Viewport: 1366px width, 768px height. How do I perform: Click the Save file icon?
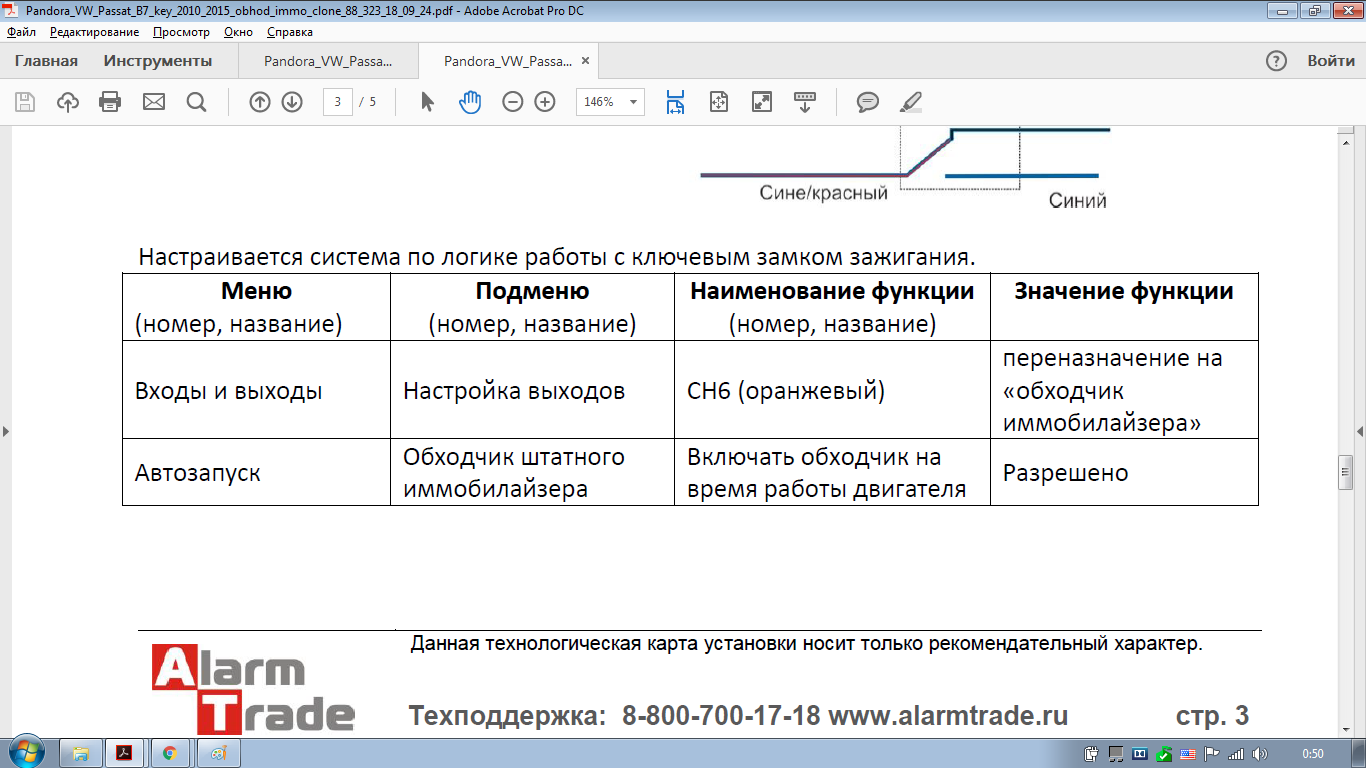pyautogui.click(x=25, y=102)
